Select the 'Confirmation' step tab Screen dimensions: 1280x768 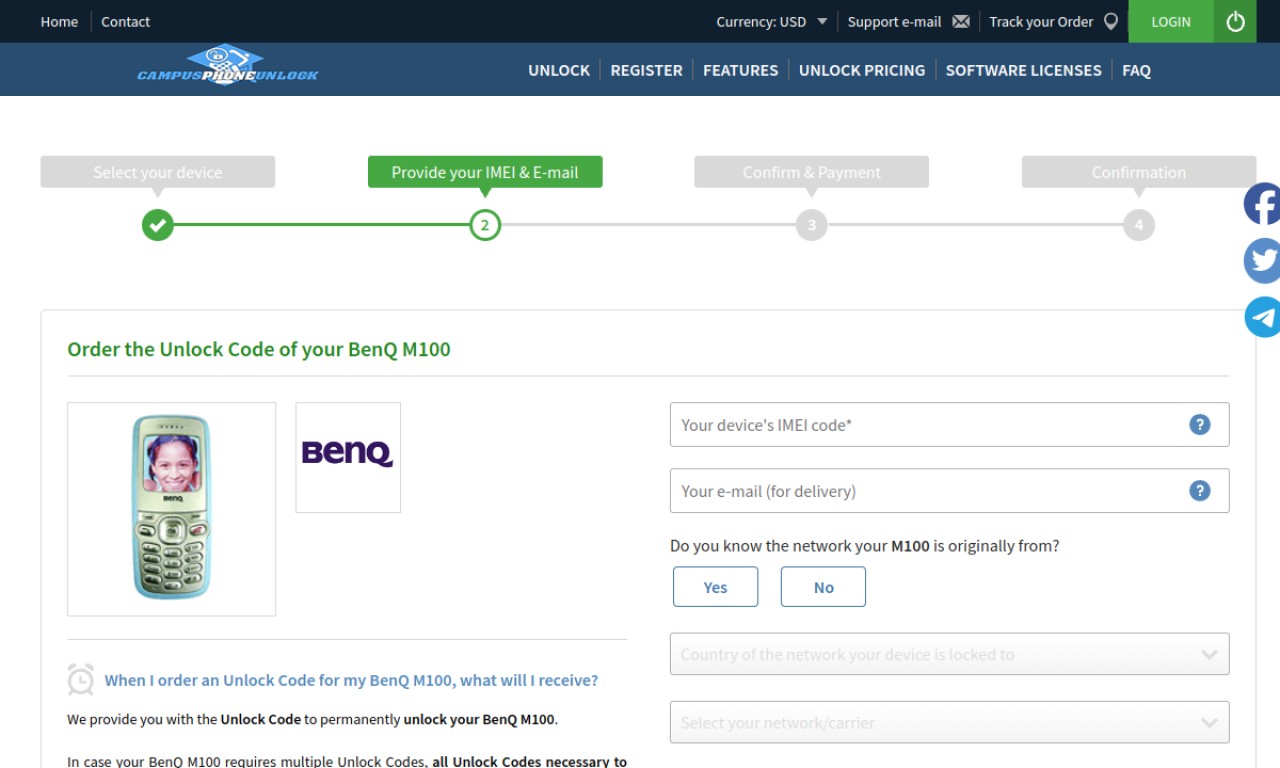tap(1138, 172)
